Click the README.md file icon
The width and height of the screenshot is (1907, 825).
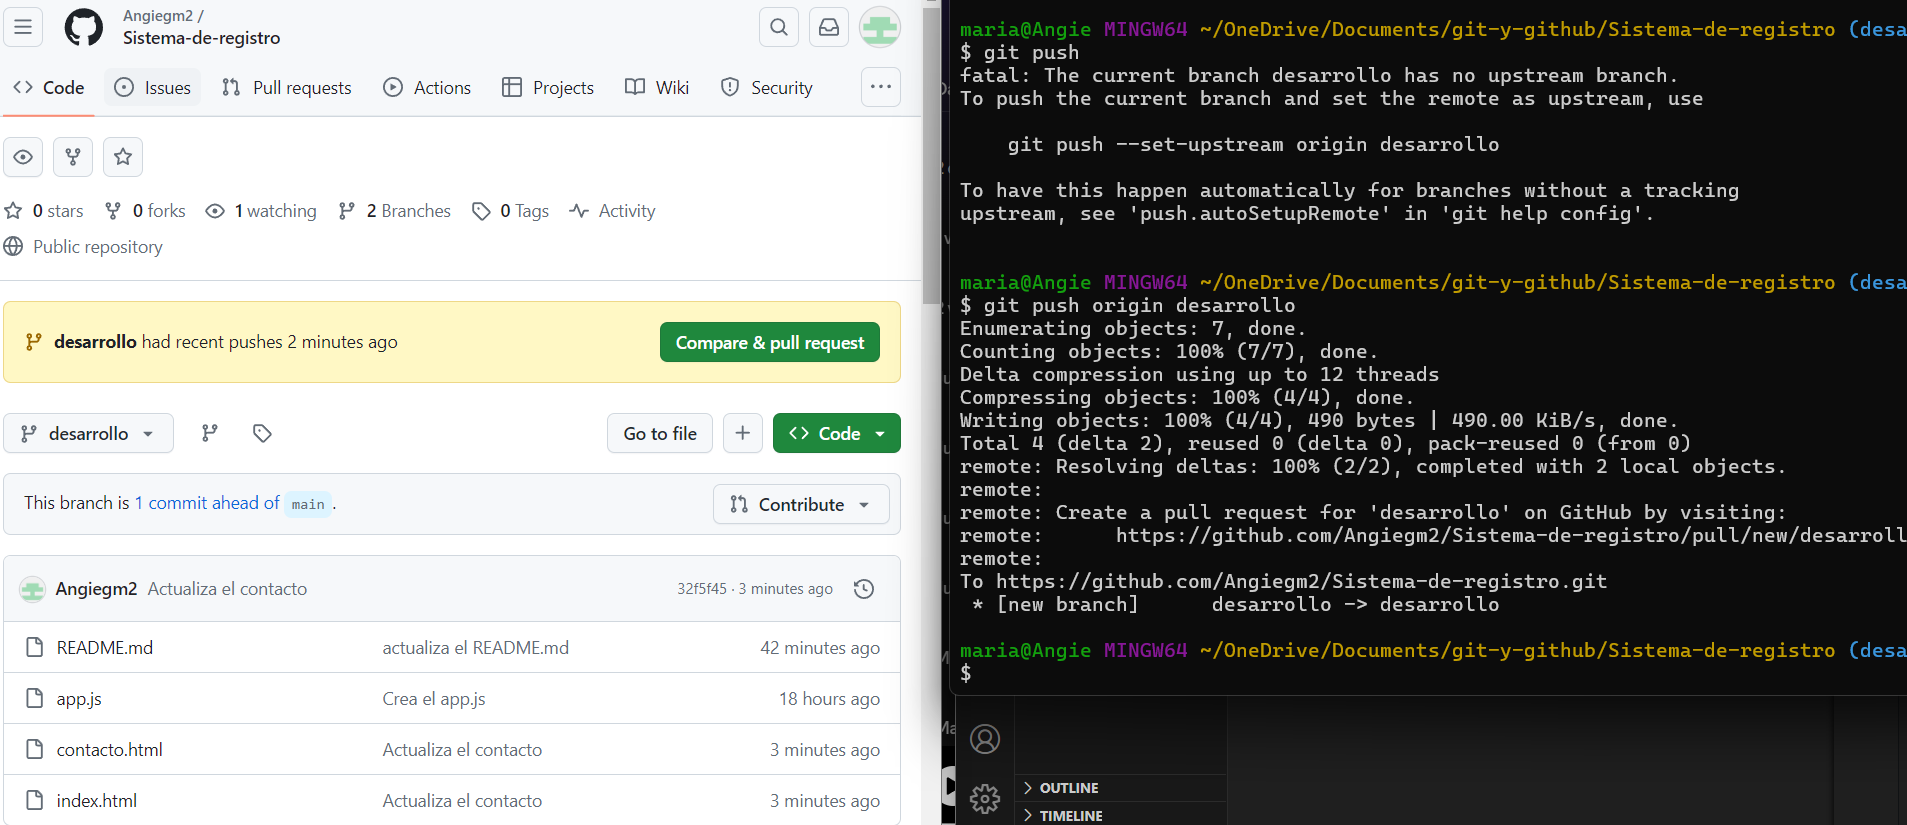35,647
